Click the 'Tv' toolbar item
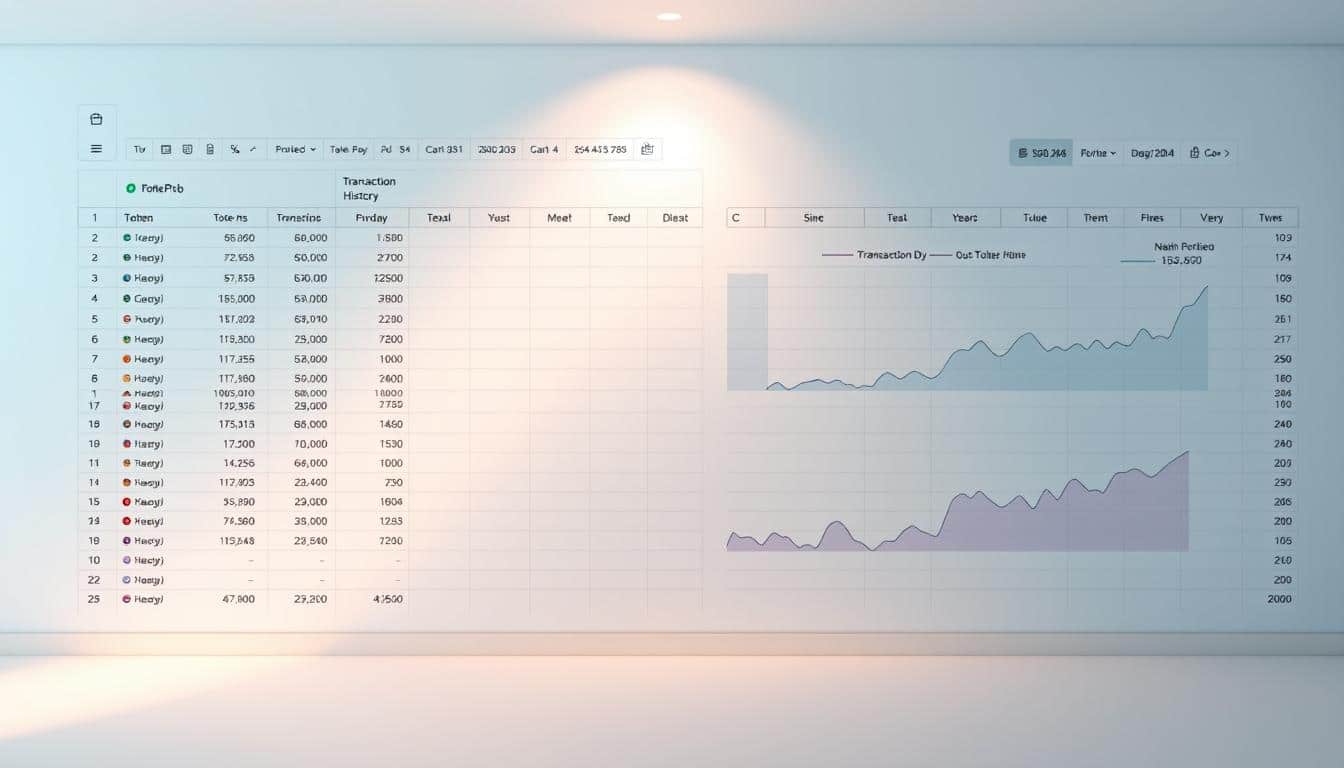Image resolution: width=1344 pixels, height=768 pixels. tap(140, 149)
